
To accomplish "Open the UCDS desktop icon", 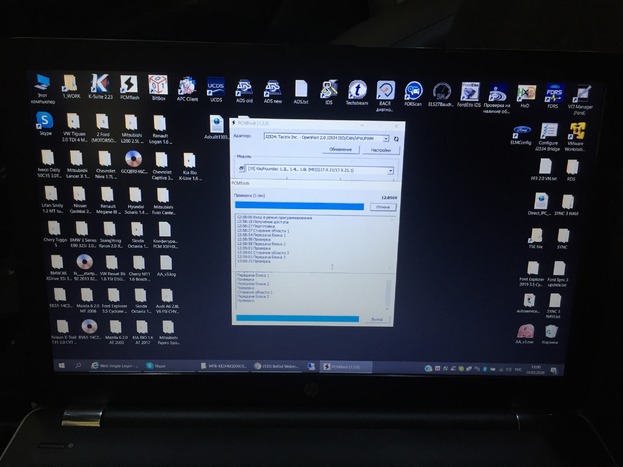I will point(215,88).
